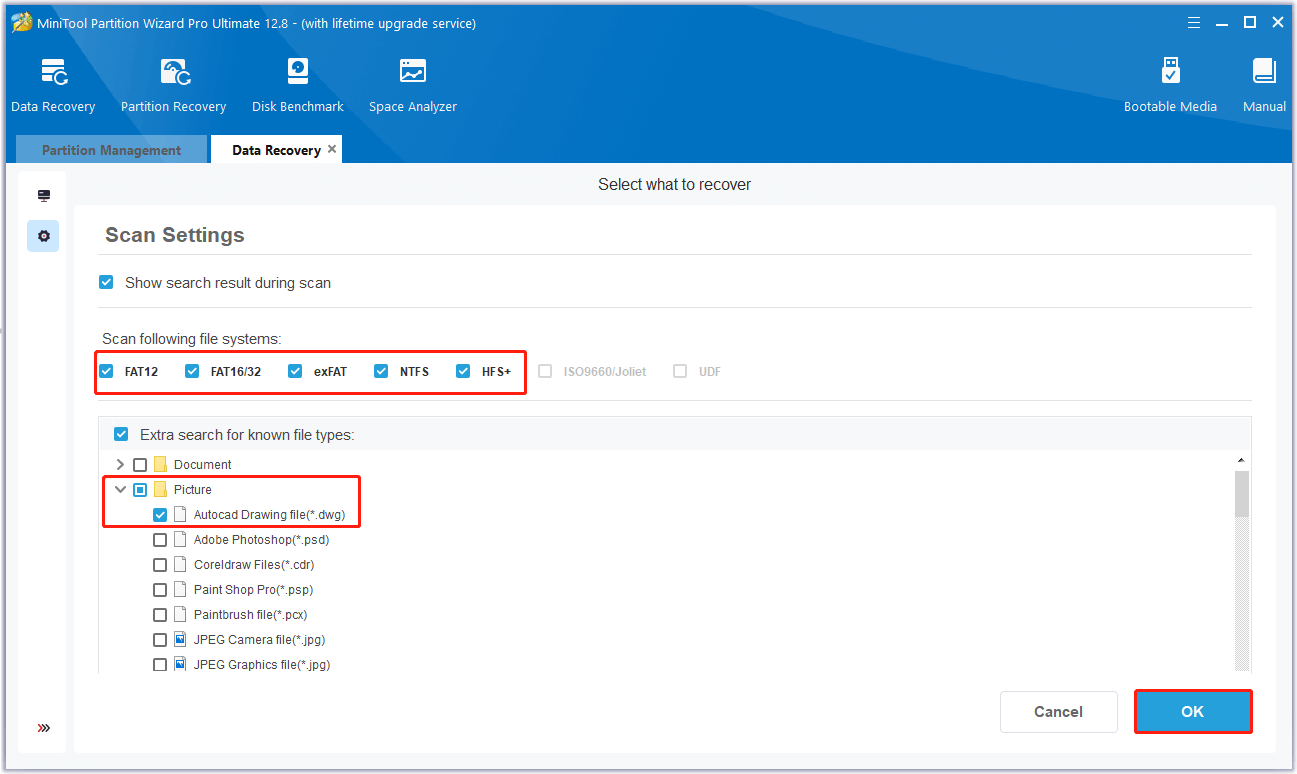Viewport: 1297px width, 774px height.
Task: Create Bootable Media
Action: pos(1170,86)
